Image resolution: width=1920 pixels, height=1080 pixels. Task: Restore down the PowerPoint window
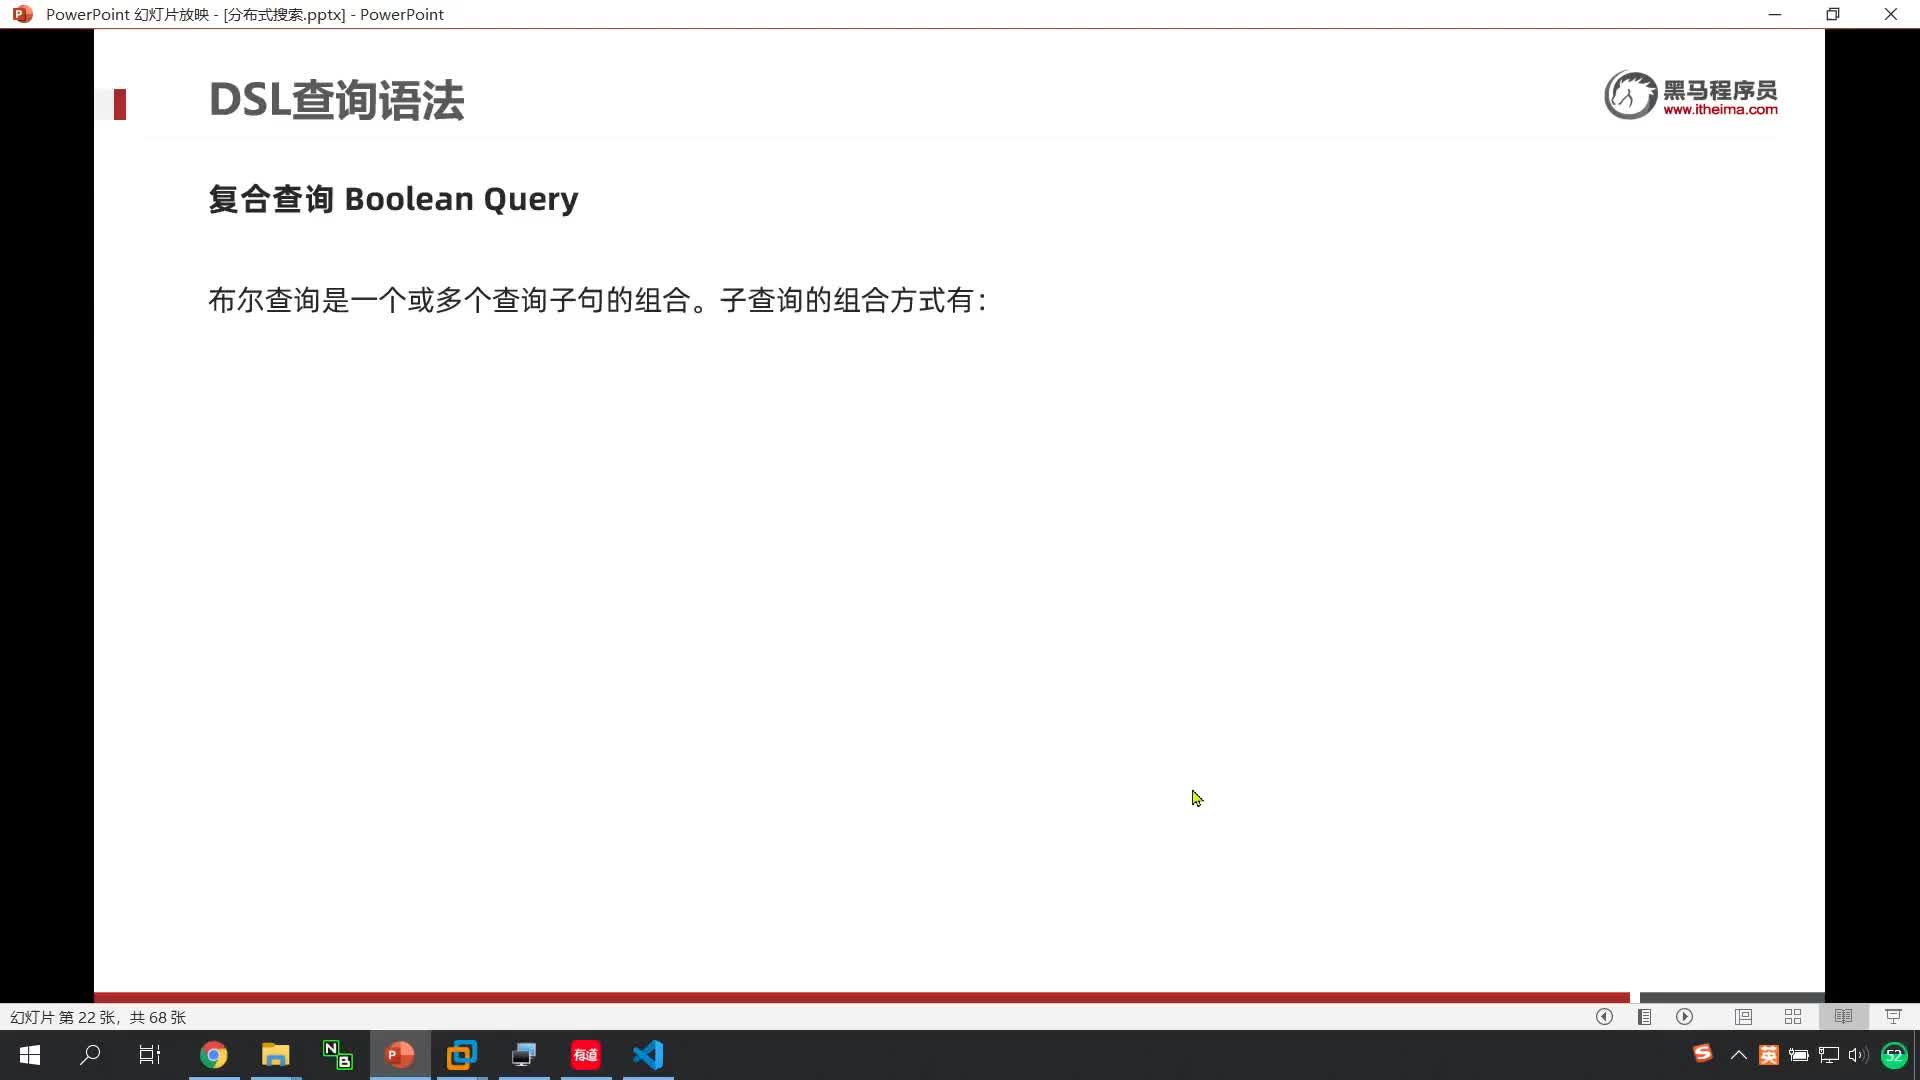(1833, 14)
